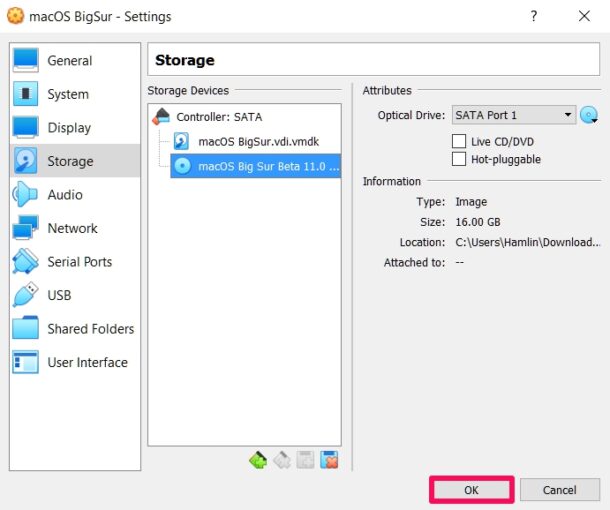Open the USB settings category
610x510 pixels.
(x=59, y=295)
